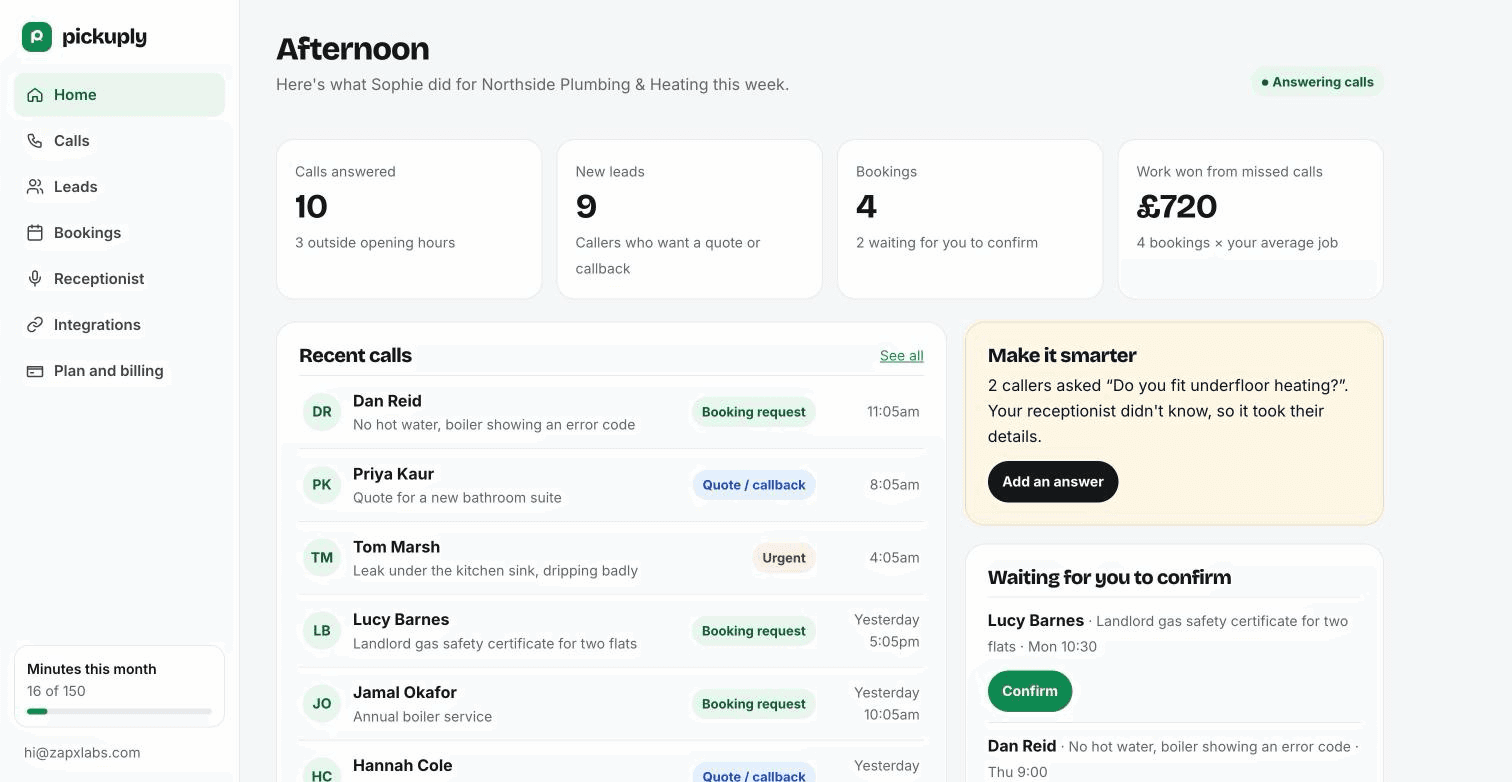The image size is (1512, 782).
Task: Click the Add an answer button
Action: [x=1053, y=482]
